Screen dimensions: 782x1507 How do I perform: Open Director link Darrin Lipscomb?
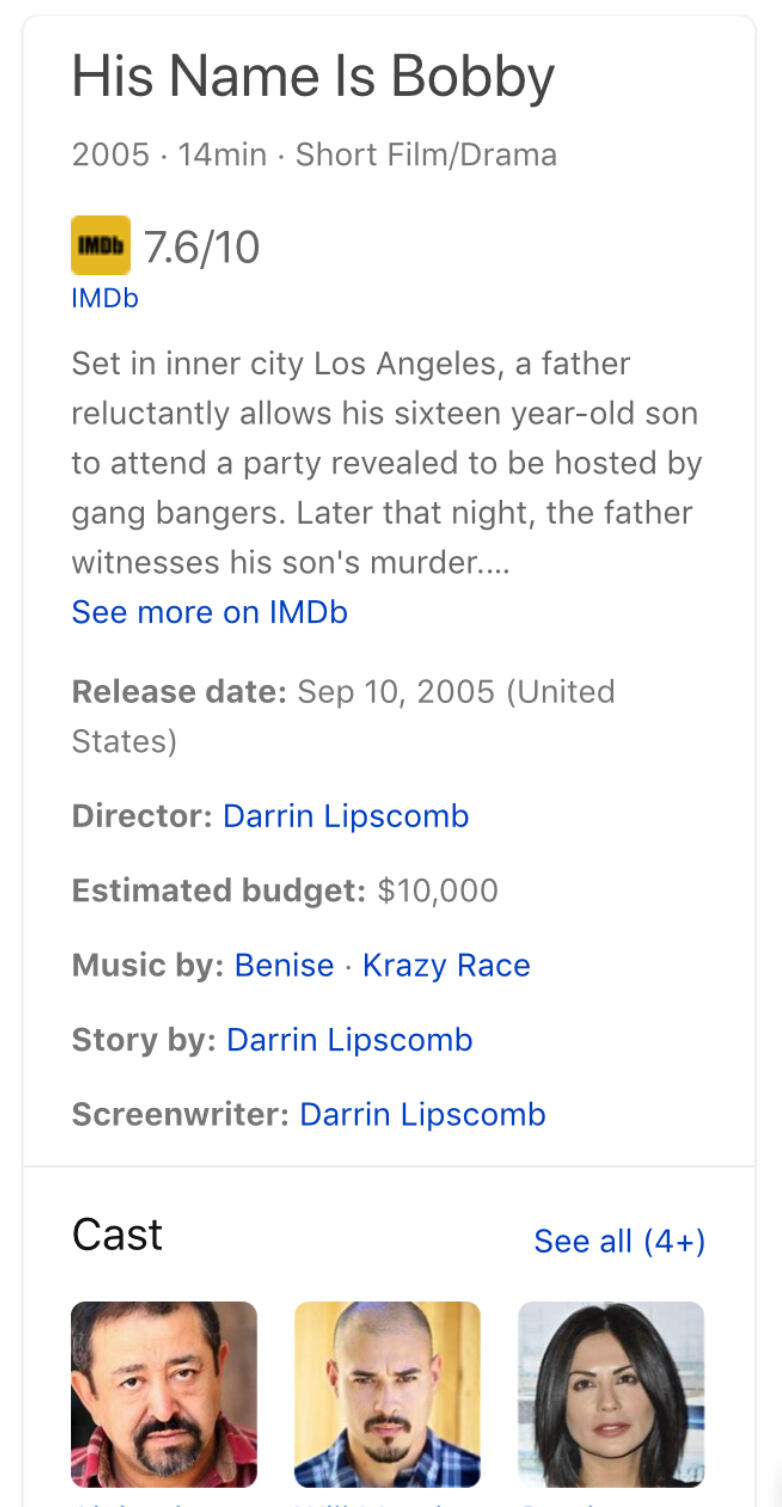tap(345, 816)
